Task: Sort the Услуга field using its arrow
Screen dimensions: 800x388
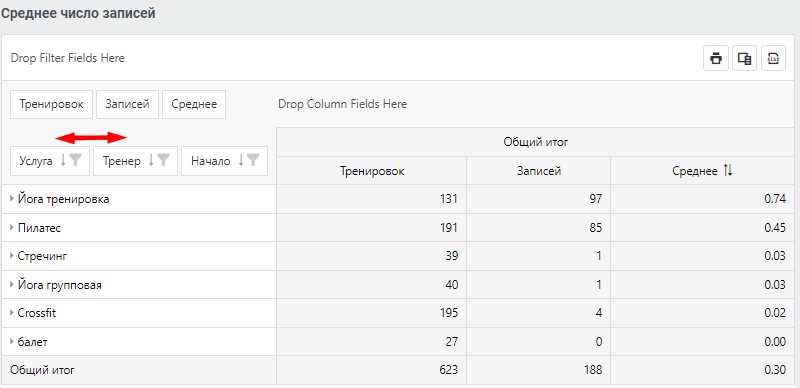Action: click(x=63, y=161)
